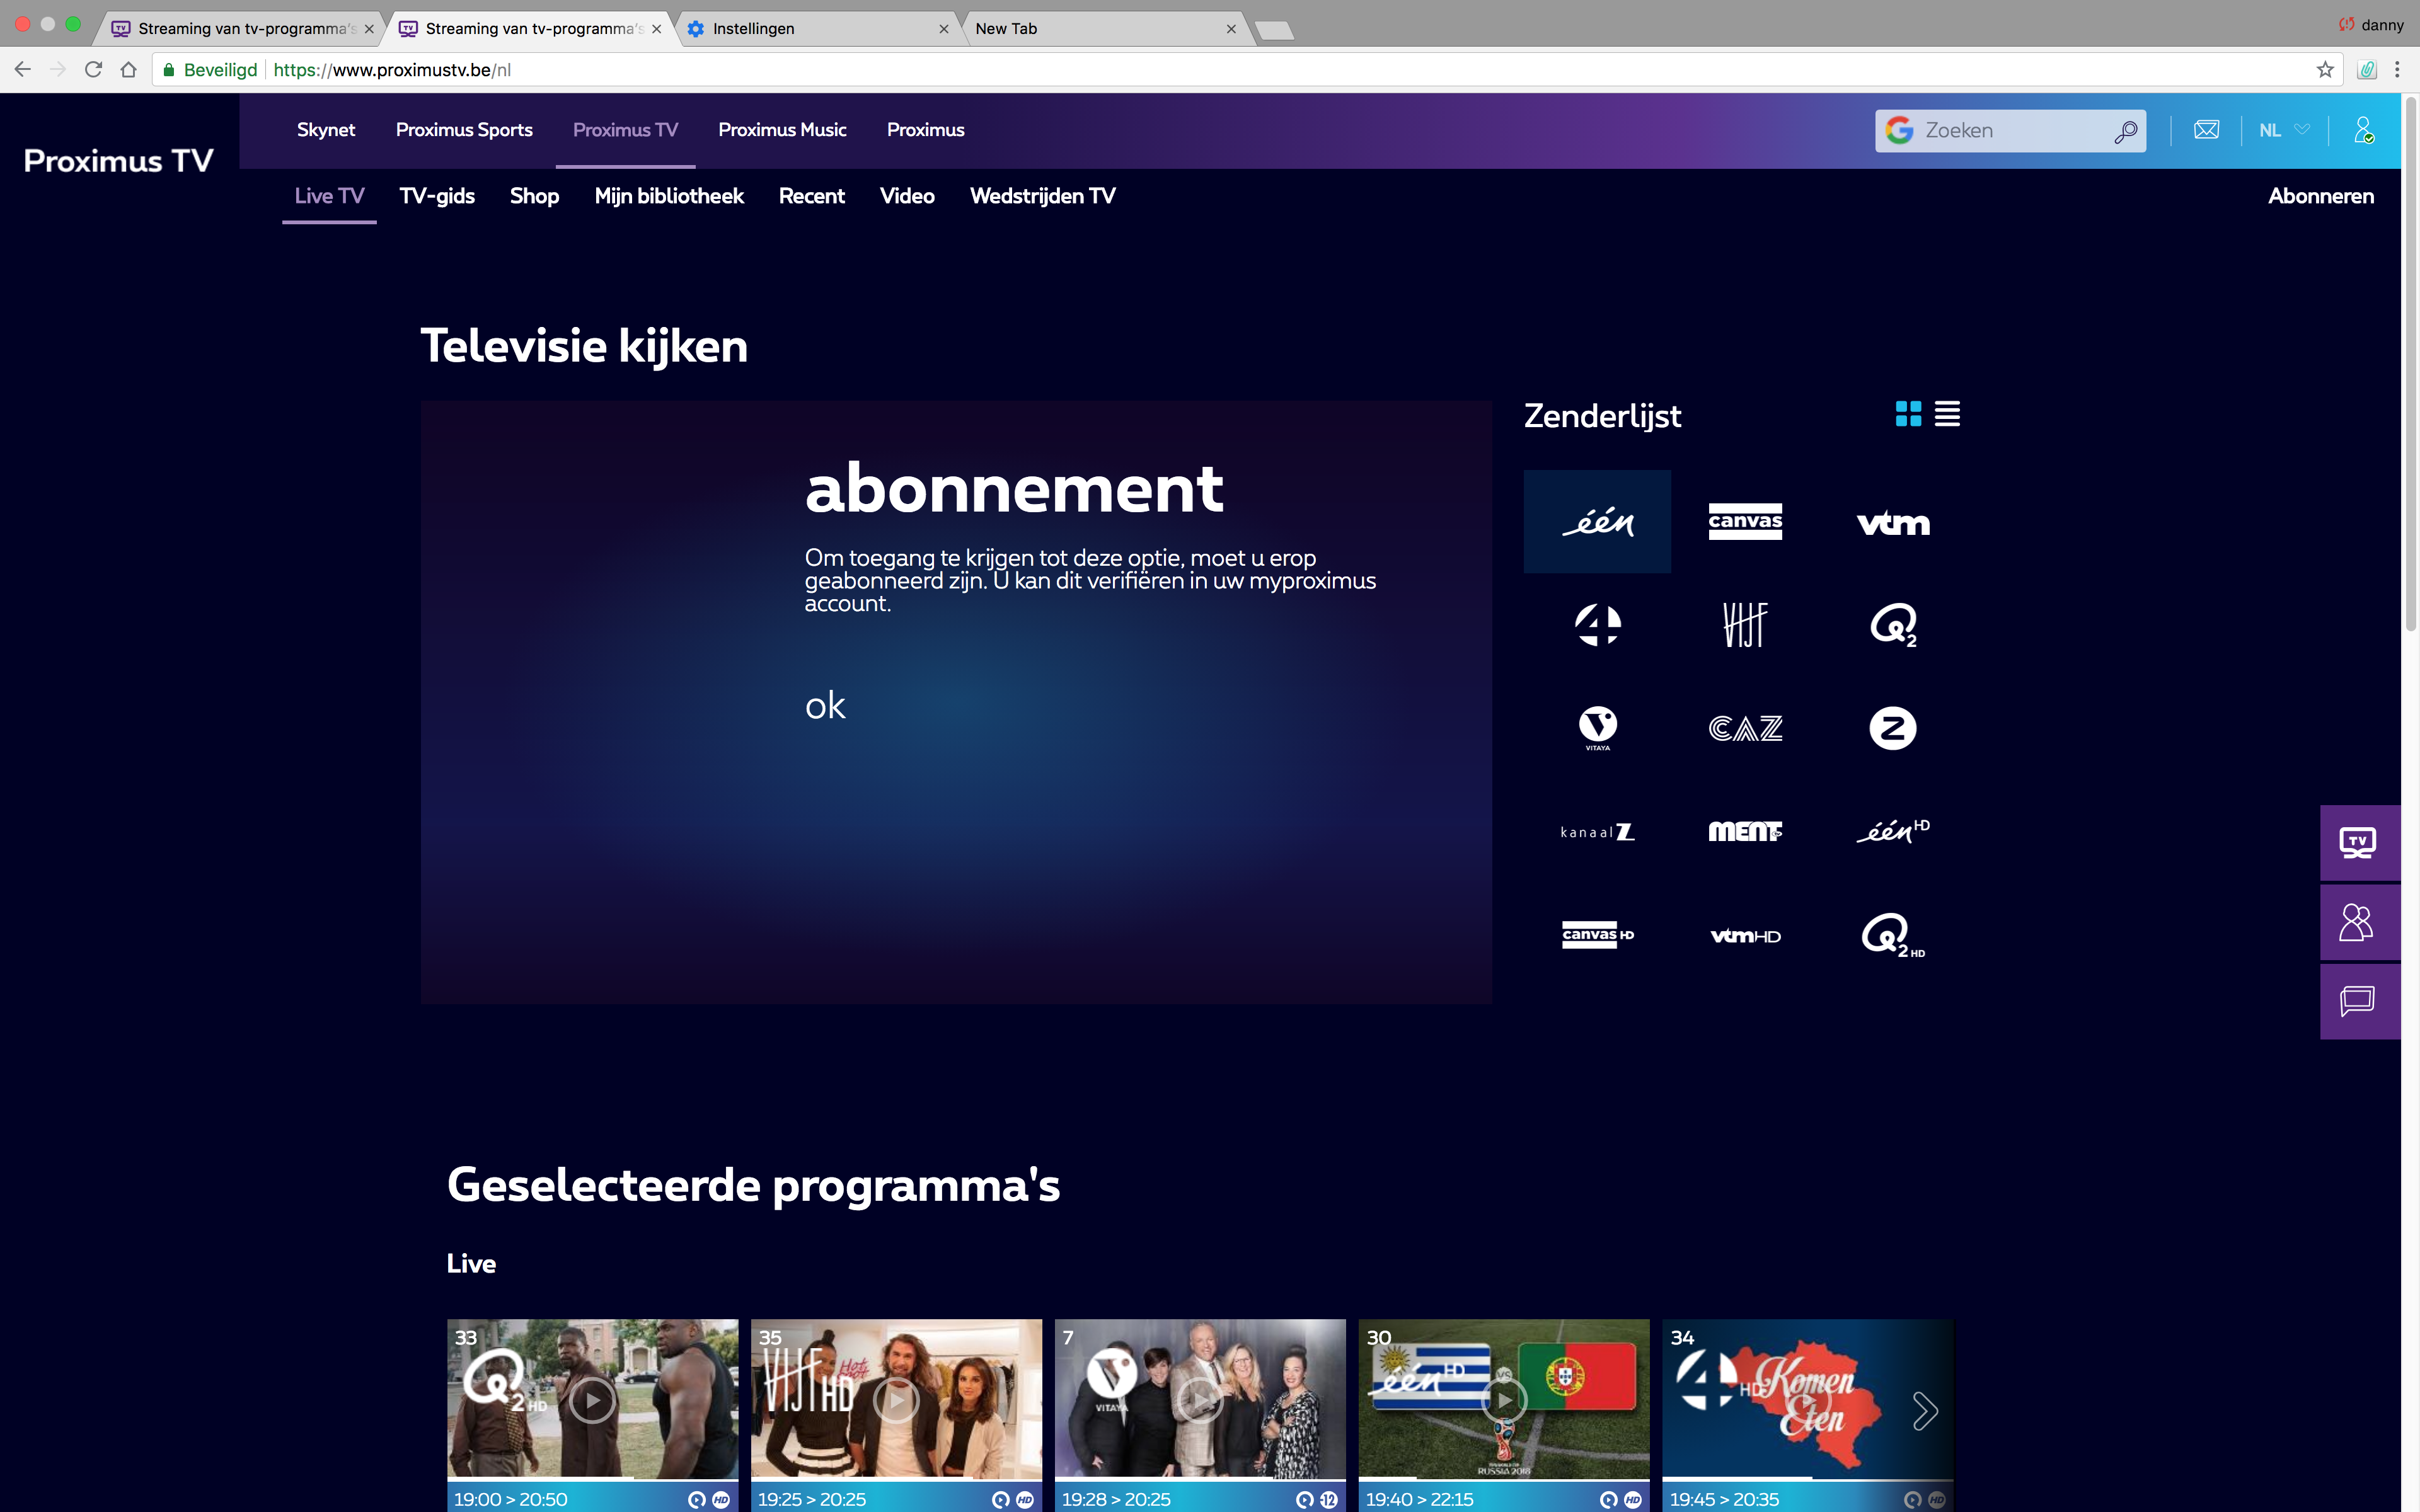Select the één channel logo
Viewport: 2420px width, 1512px height.
1597,521
